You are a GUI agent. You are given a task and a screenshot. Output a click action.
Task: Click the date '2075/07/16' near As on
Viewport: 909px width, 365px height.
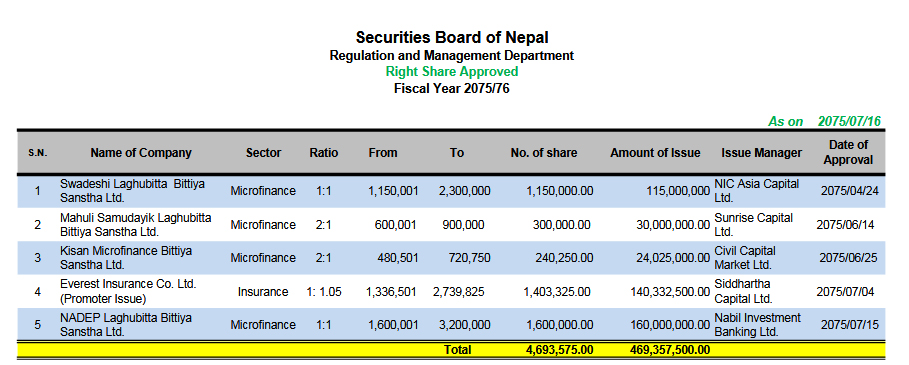pos(849,121)
